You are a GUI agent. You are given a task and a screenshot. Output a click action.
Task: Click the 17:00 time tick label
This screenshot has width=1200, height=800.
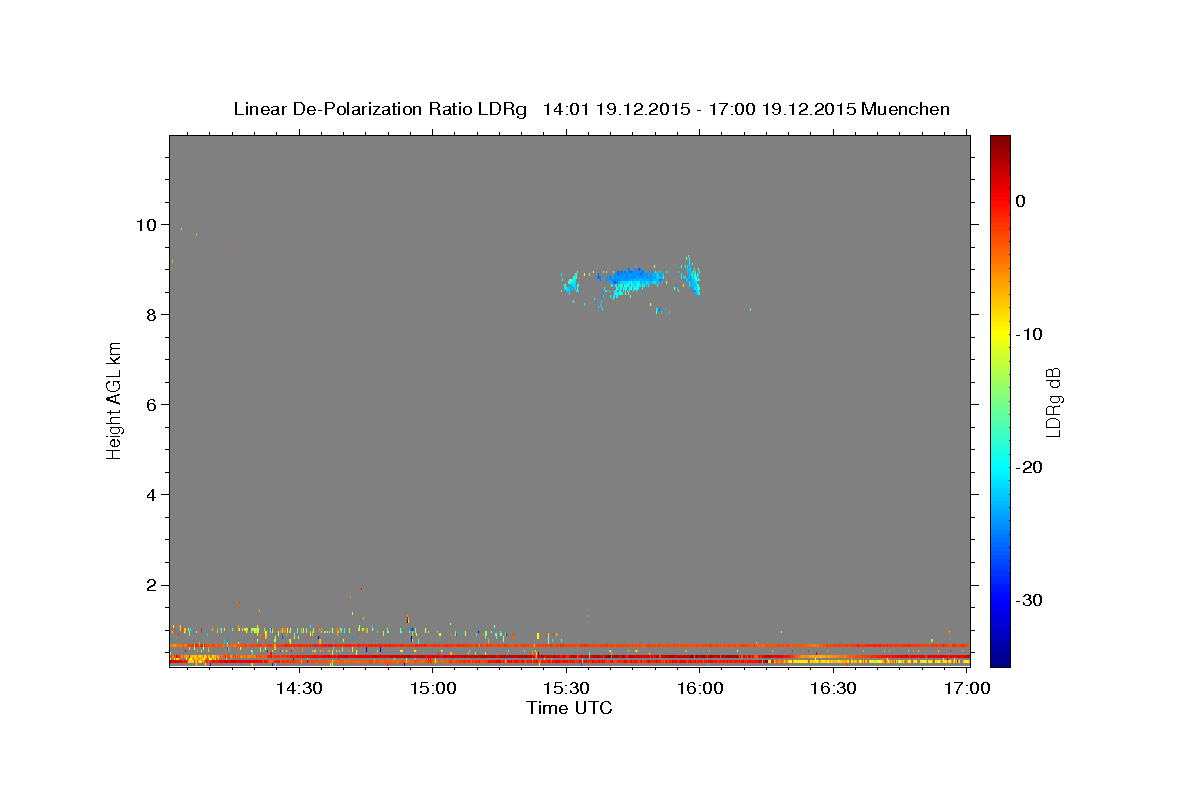966,689
